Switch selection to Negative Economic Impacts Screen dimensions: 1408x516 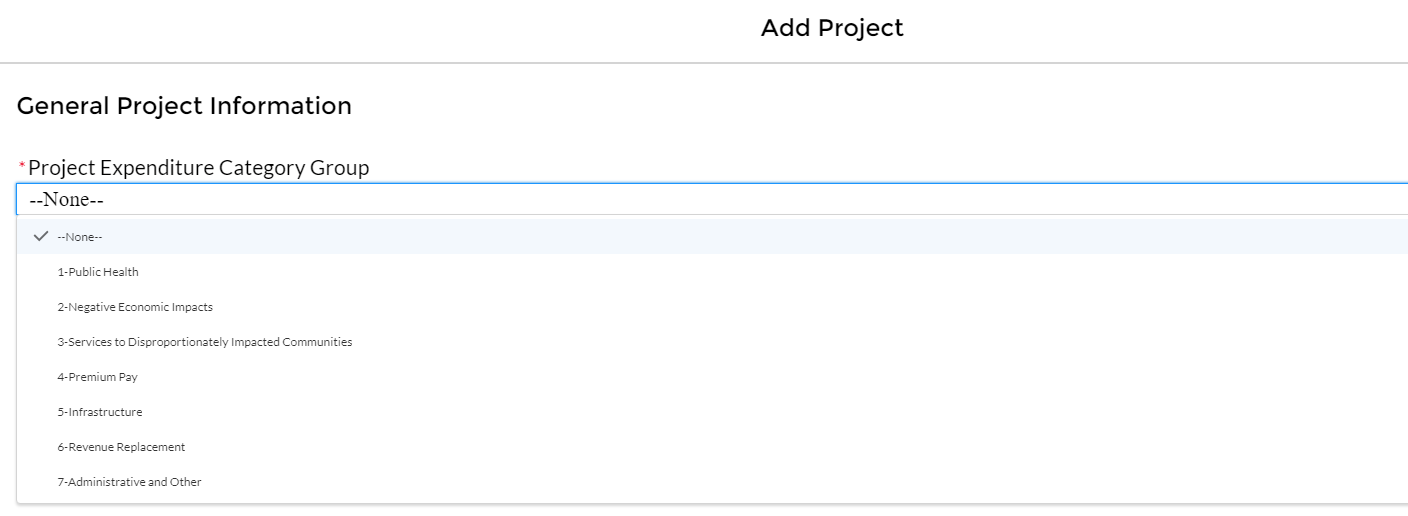tap(135, 307)
